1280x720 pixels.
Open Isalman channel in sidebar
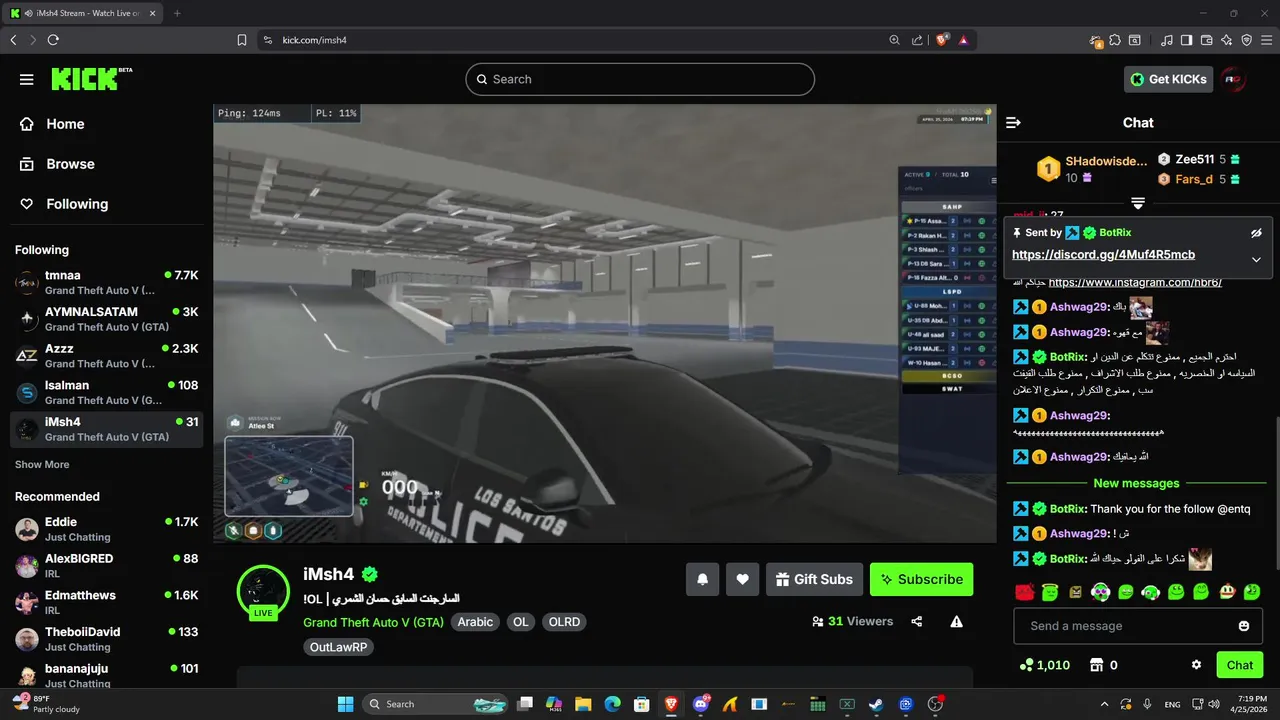106,392
